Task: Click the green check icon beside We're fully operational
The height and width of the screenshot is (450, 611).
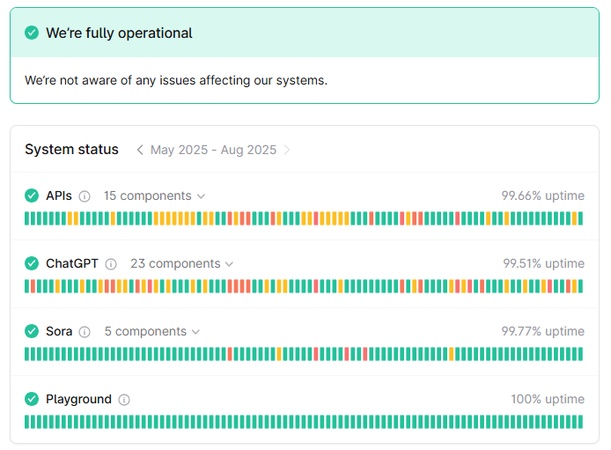Action: tap(32, 33)
